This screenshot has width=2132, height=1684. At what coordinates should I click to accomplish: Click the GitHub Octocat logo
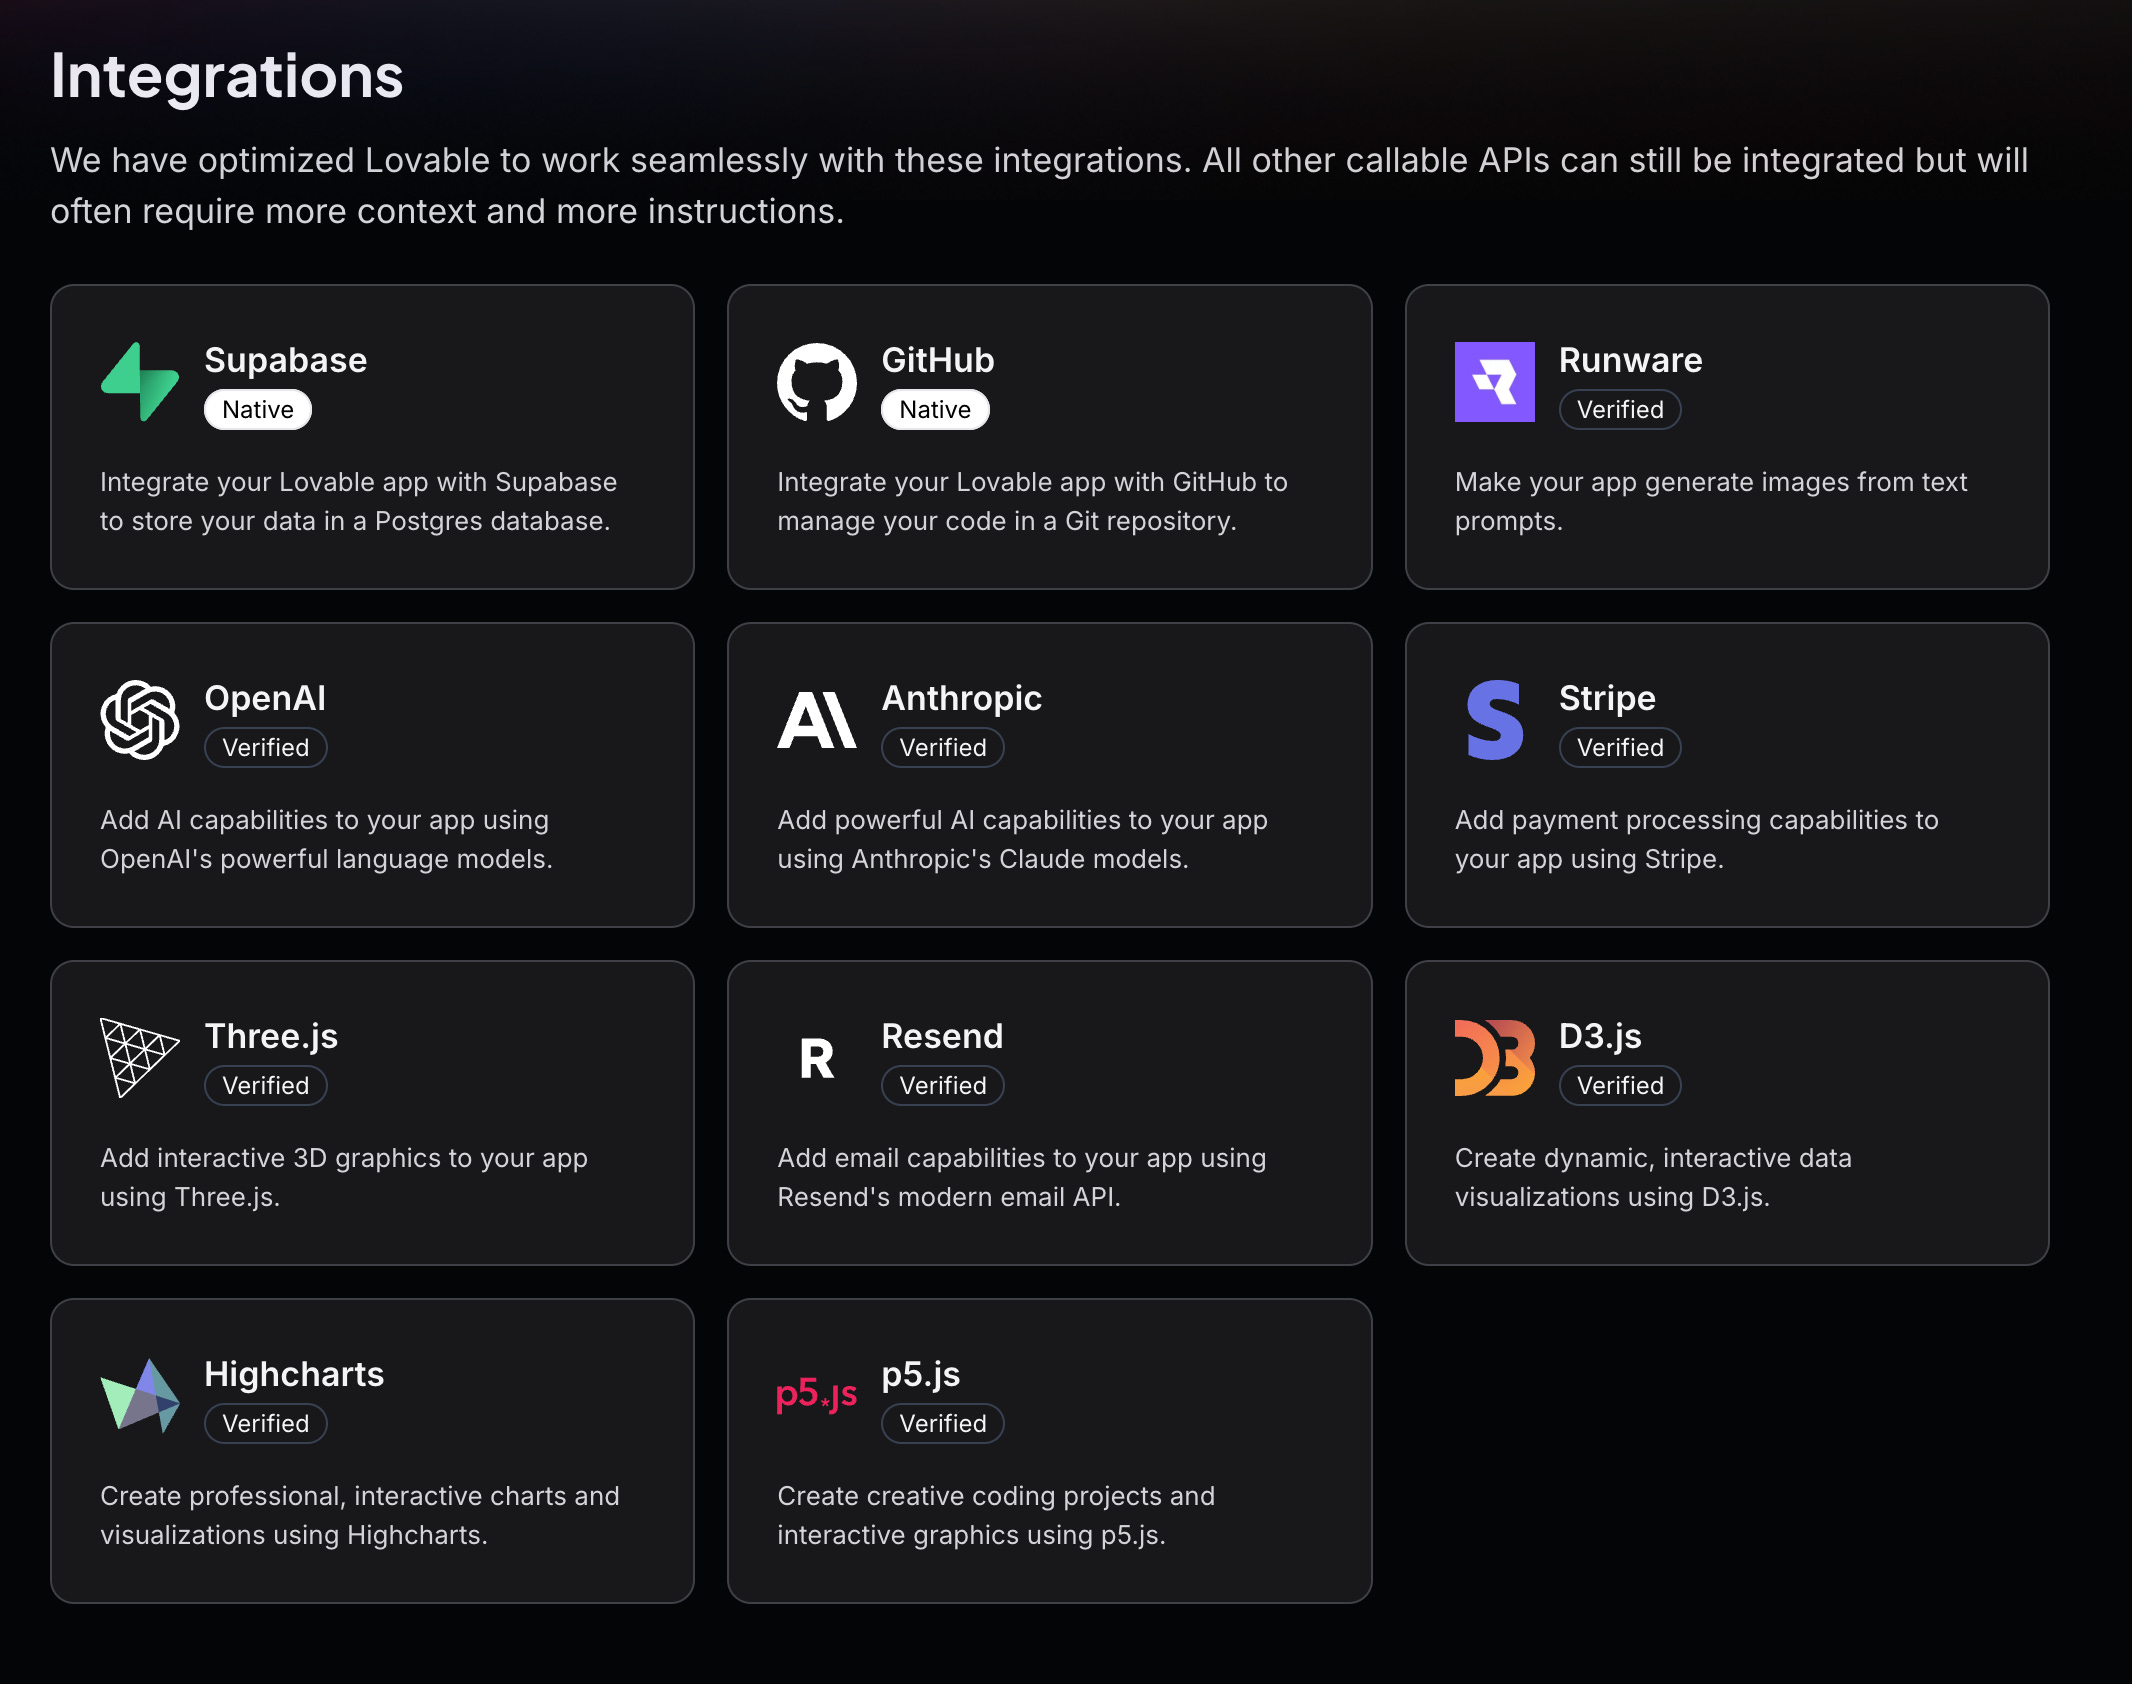click(x=817, y=382)
